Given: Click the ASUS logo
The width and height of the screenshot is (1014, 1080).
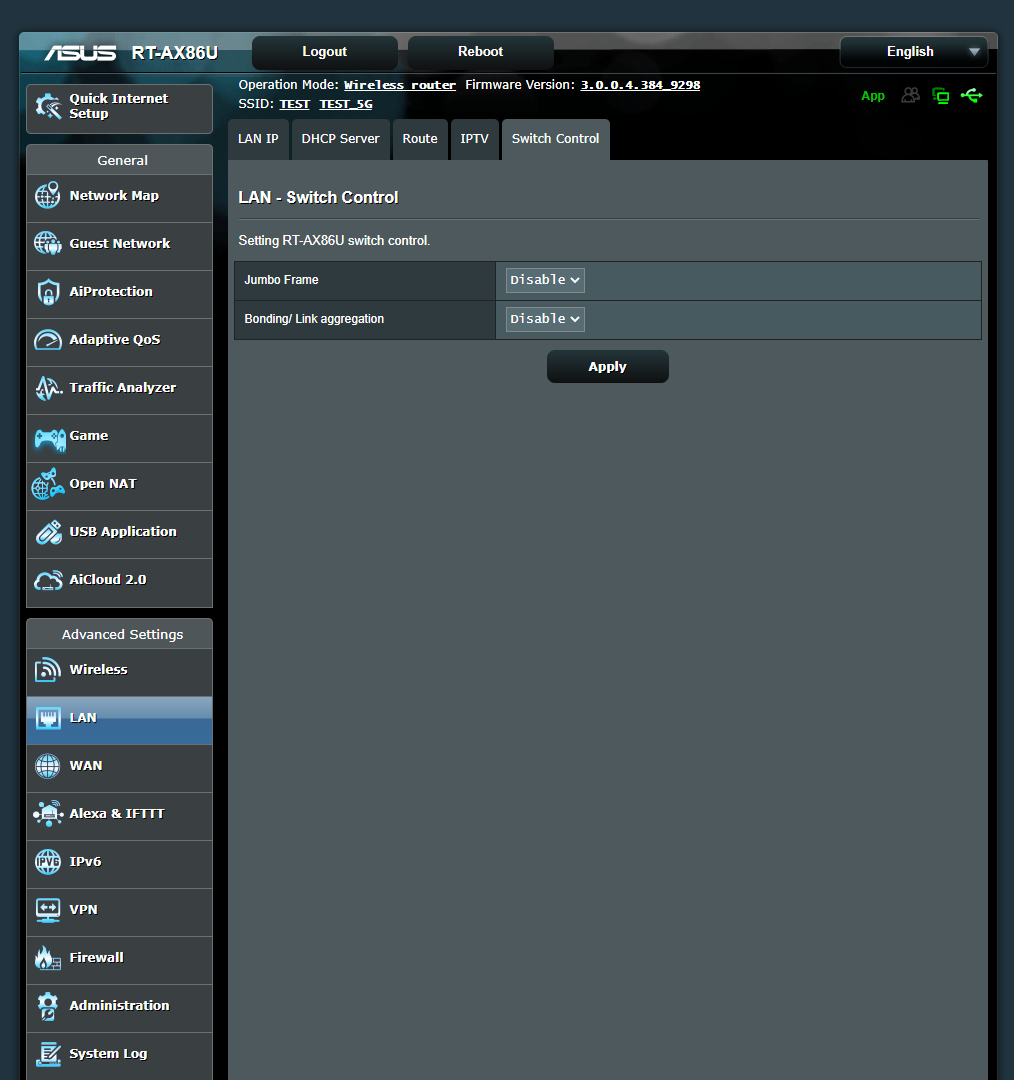Looking at the screenshot, I should pyautogui.click(x=81, y=53).
